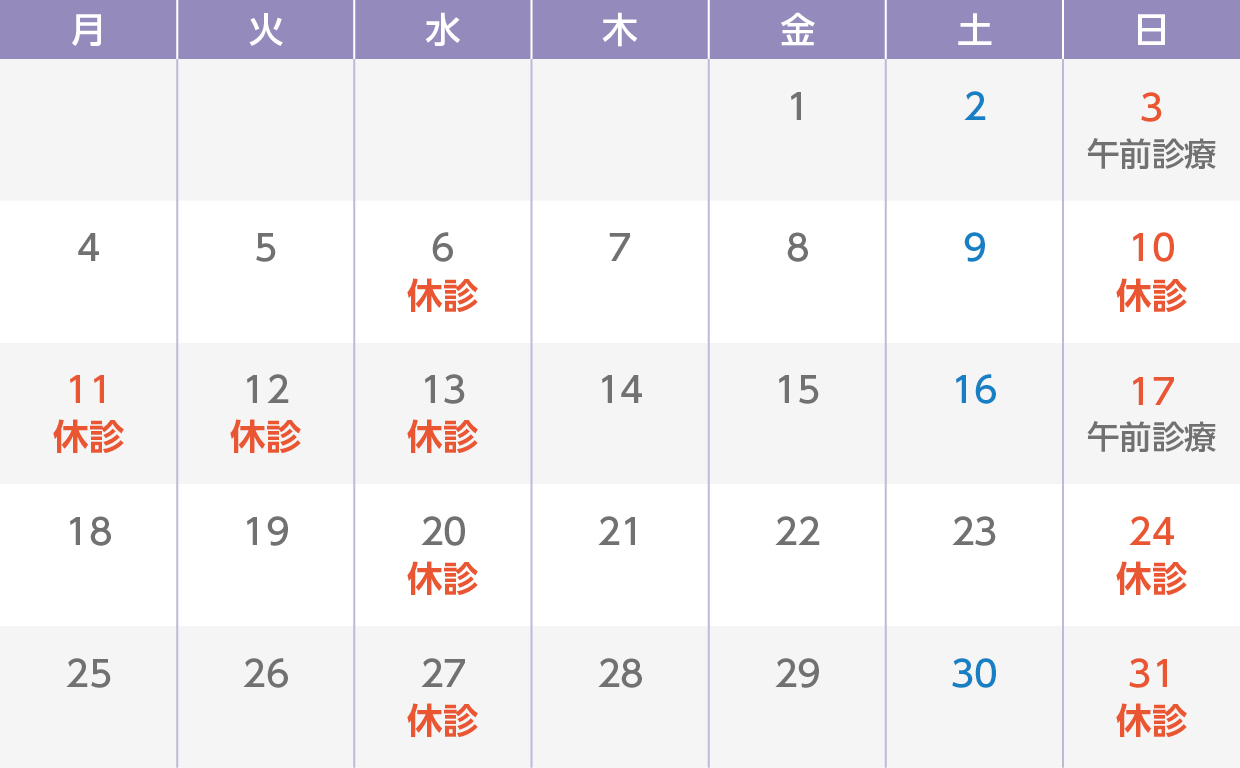Select date 10 marked 休診

[x=1152, y=248]
